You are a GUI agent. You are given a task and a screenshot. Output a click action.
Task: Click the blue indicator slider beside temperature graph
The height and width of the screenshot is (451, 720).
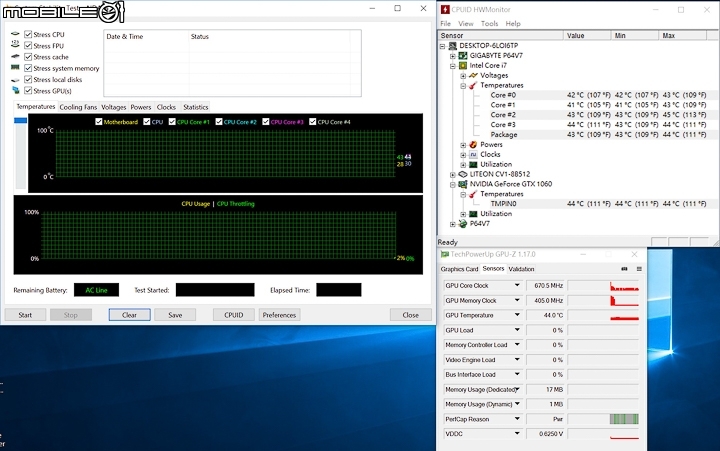pos(21,120)
